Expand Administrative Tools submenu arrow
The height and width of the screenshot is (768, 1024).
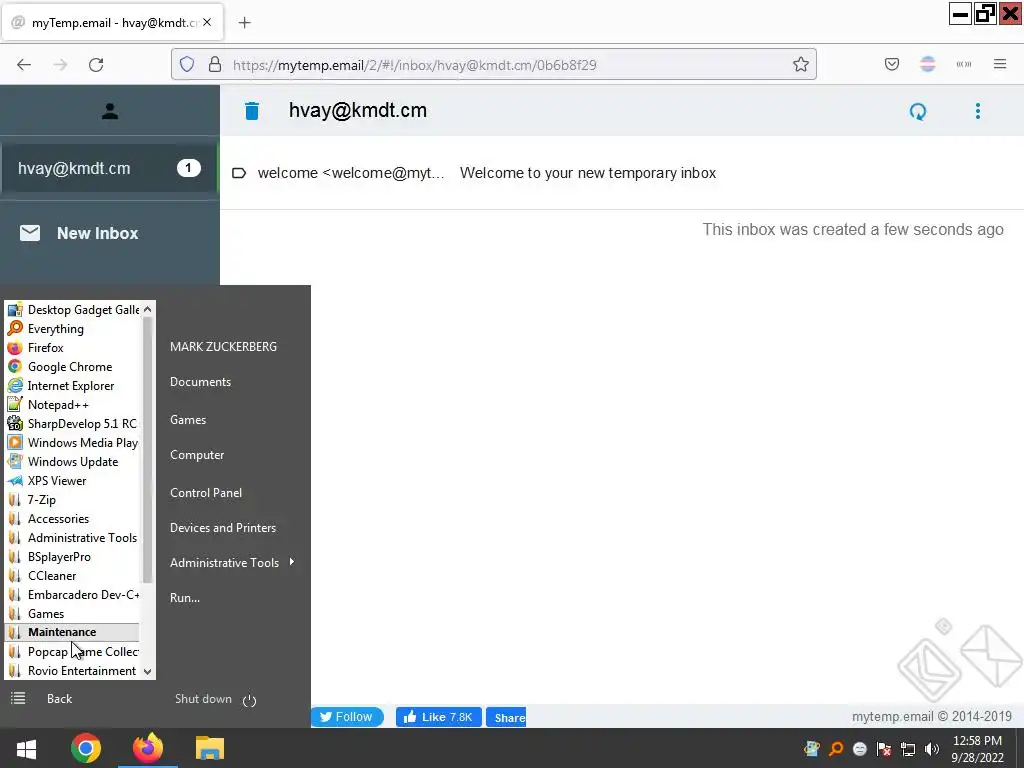(291, 562)
